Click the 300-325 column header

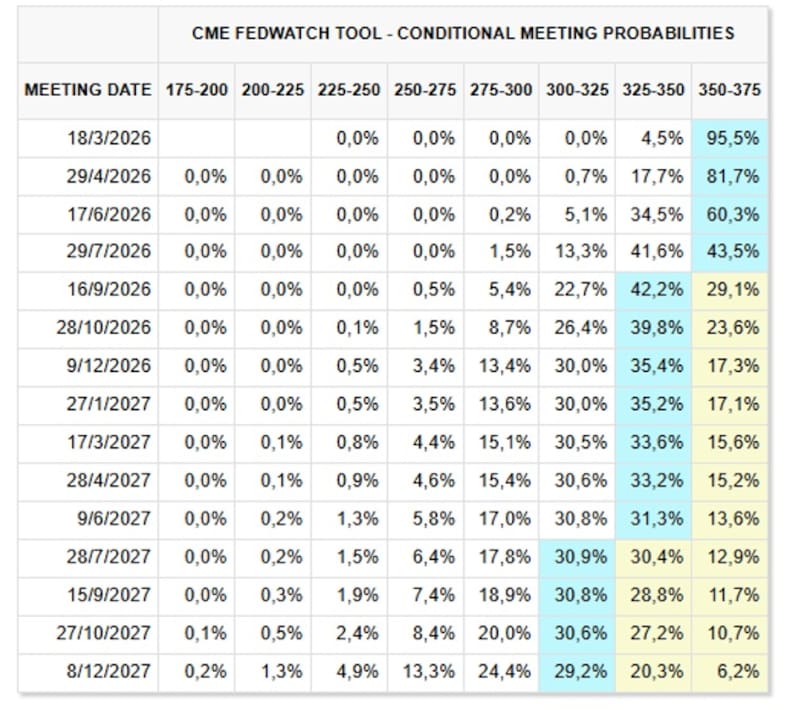point(577,90)
